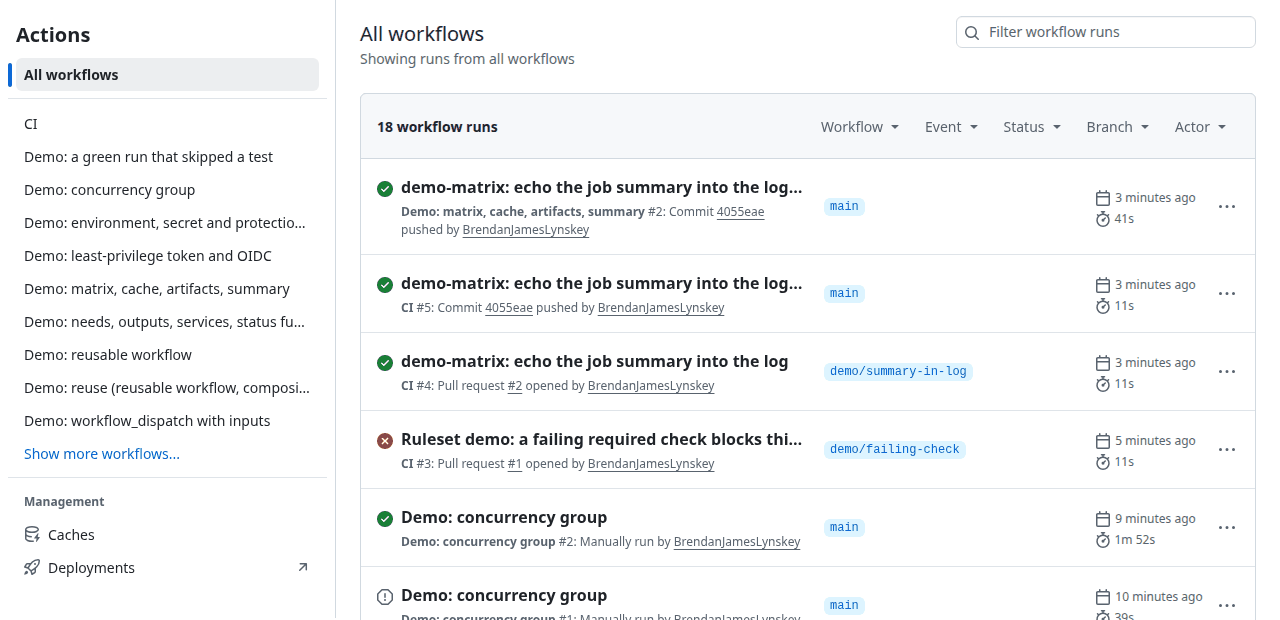Select Demo: workflow_dispatch with inputs
Viewport: 1280px width, 620px height.
167,421
